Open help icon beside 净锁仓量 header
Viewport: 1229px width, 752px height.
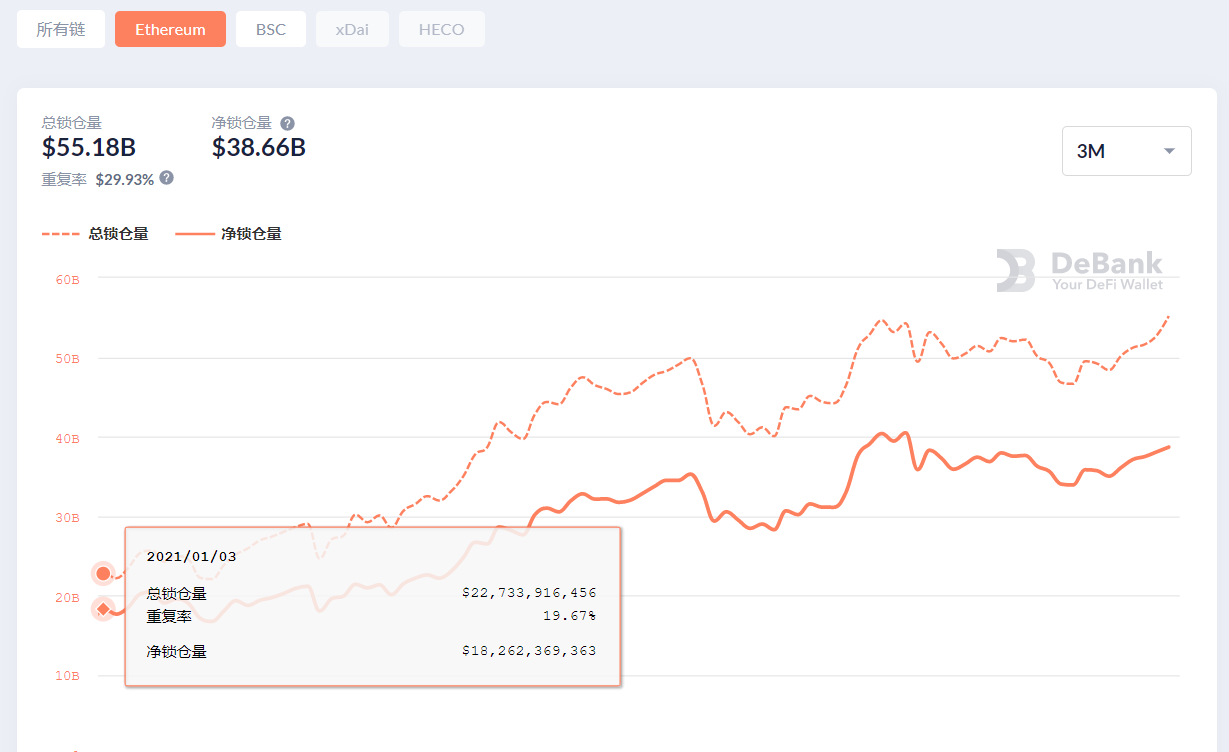pyautogui.click(x=287, y=123)
